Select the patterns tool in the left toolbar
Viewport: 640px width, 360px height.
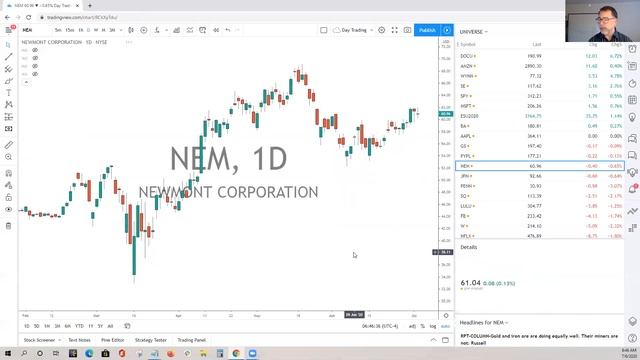point(8,105)
